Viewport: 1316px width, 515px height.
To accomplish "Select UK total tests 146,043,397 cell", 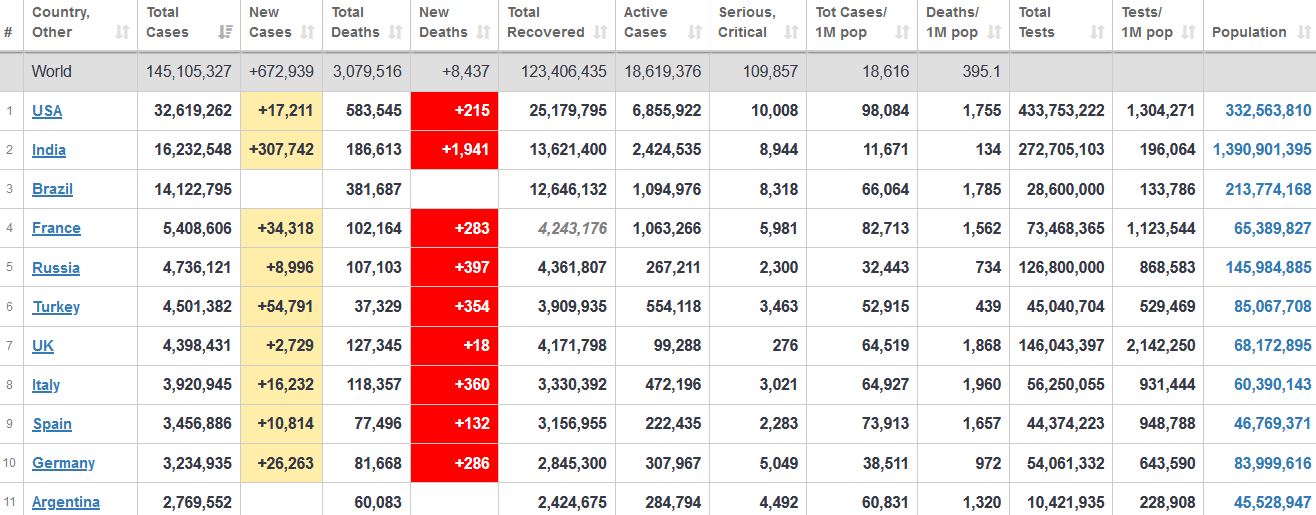I will coord(1061,346).
